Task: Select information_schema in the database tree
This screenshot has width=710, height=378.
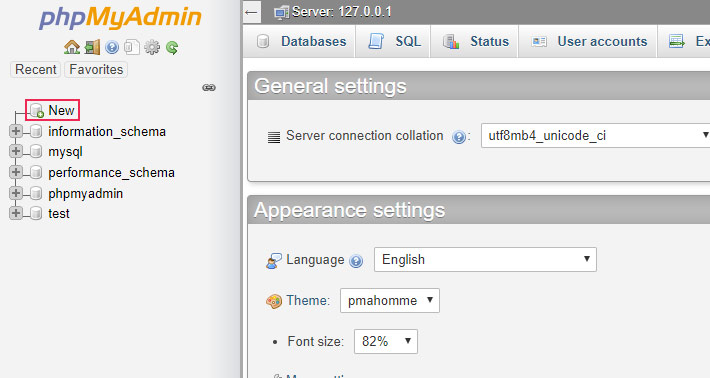Action: 107,132
